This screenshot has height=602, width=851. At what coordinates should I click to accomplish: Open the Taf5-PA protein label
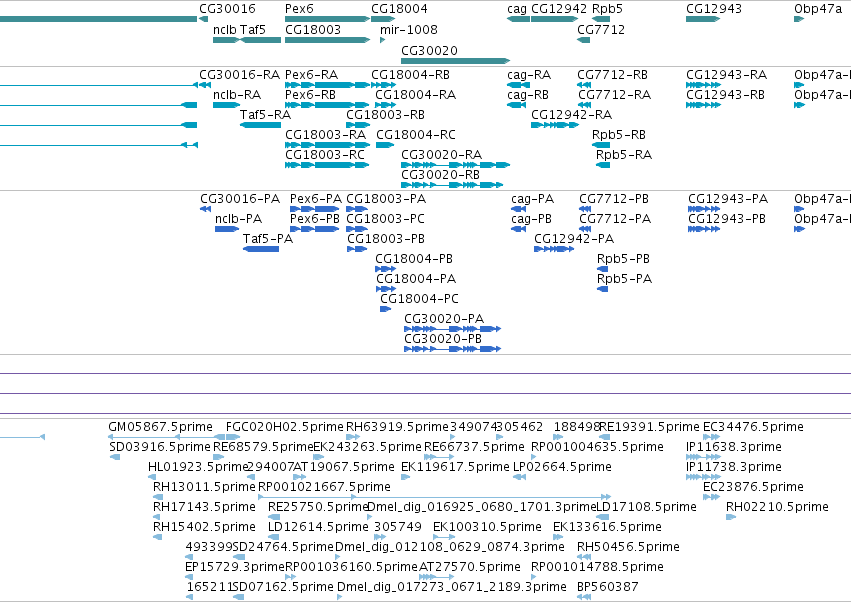click(268, 238)
